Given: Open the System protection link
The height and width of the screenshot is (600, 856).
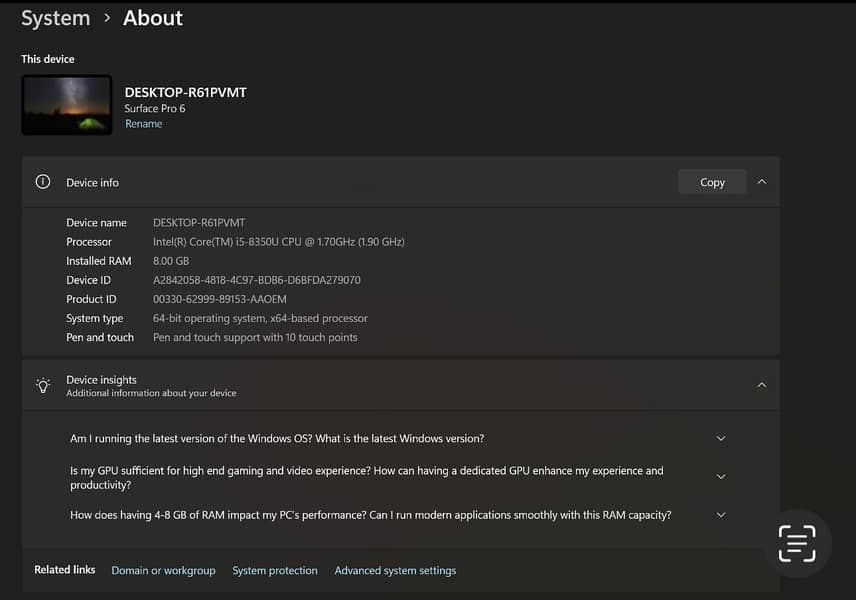Looking at the screenshot, I should coord(275,570).
